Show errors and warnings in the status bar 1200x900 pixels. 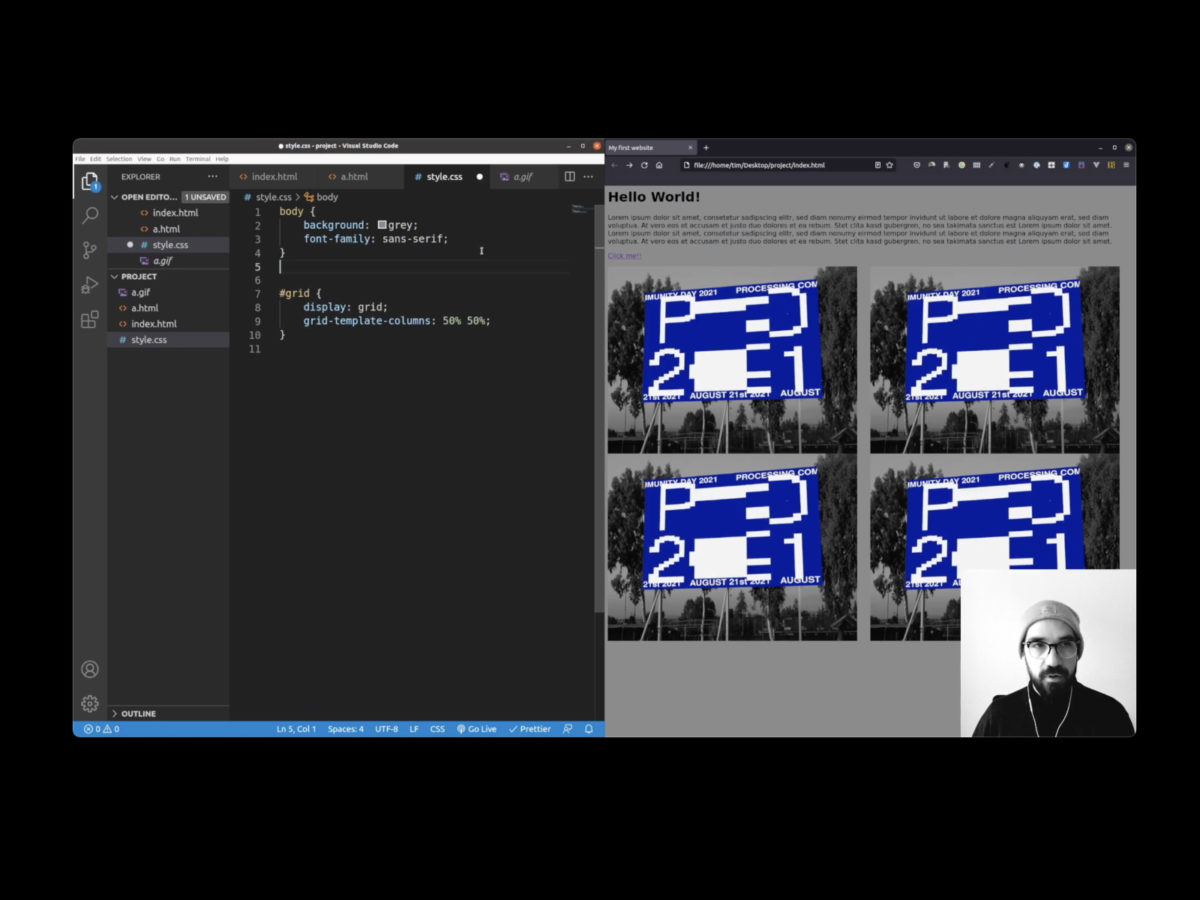pos(101,729)
